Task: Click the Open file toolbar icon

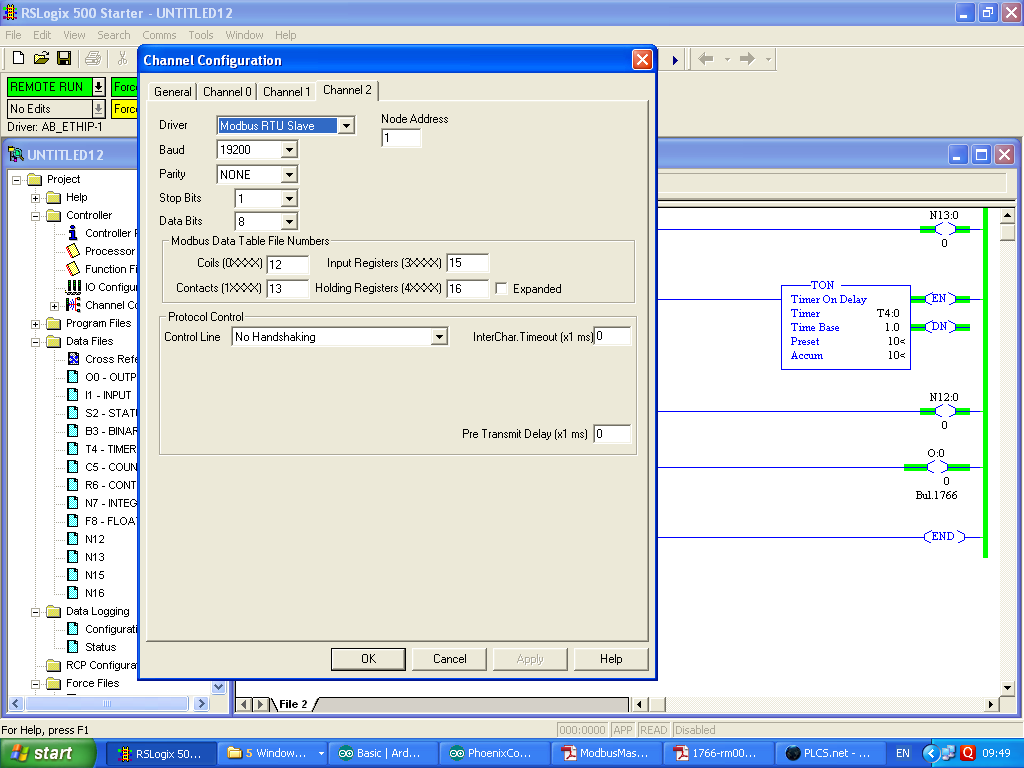Action: [x=41, y=58]
